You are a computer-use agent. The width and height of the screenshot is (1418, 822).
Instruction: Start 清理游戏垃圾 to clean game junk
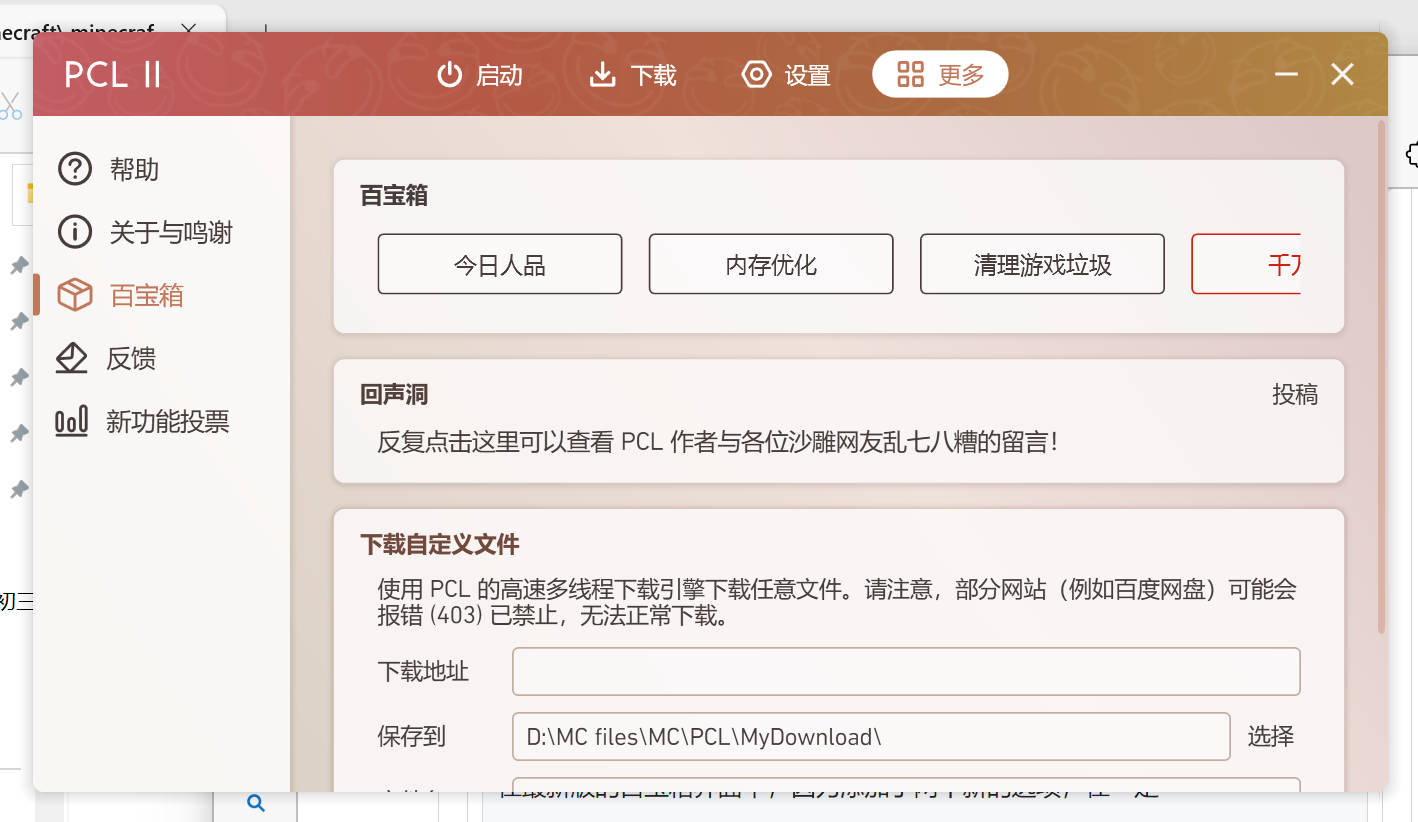[x=1042, y=263]
